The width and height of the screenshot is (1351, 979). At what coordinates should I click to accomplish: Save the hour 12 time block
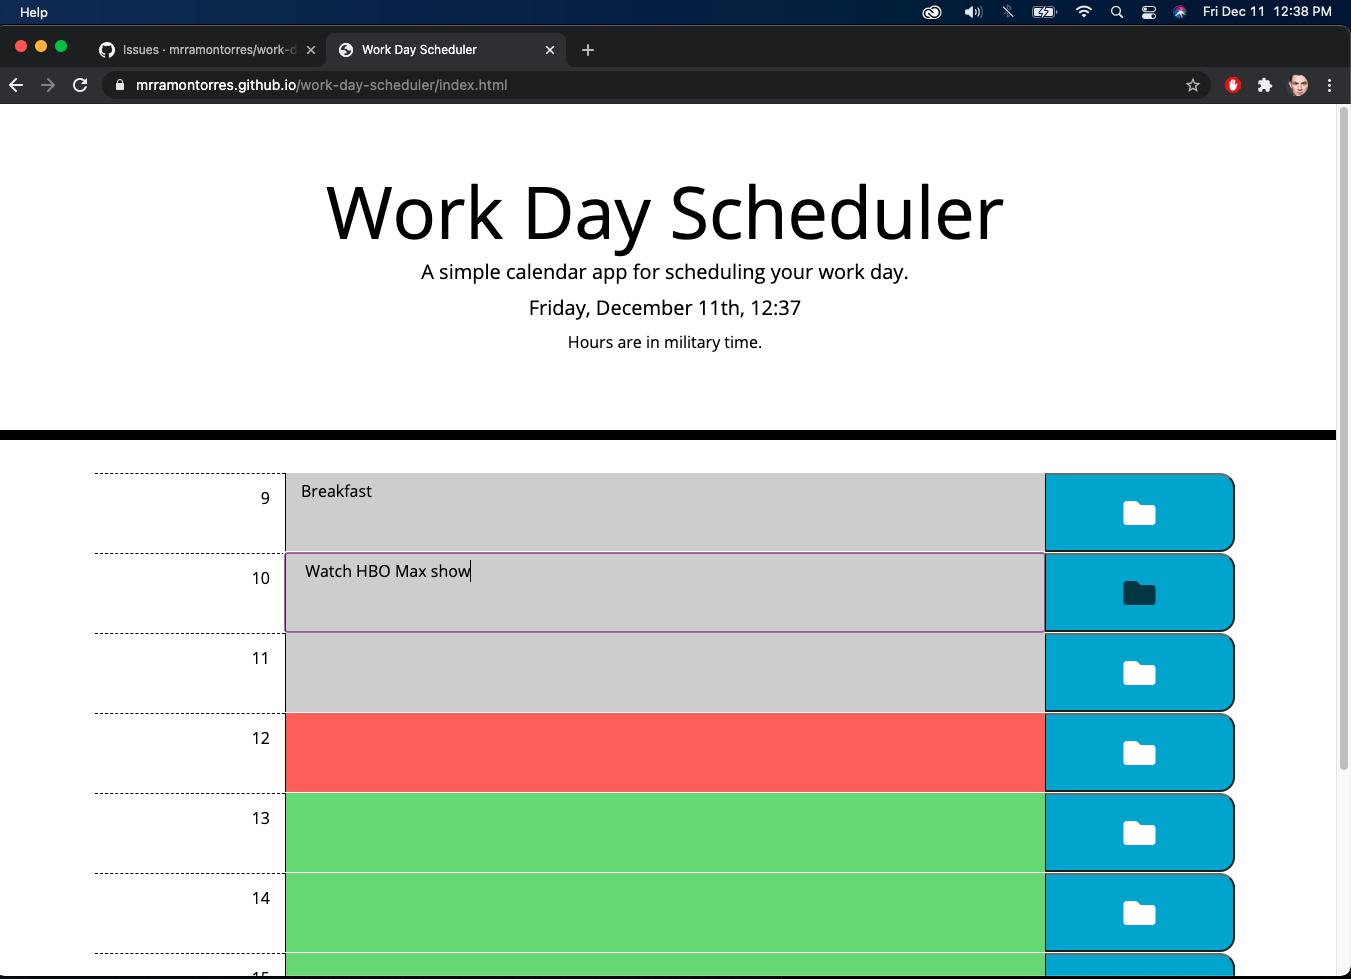(1139, 753)
